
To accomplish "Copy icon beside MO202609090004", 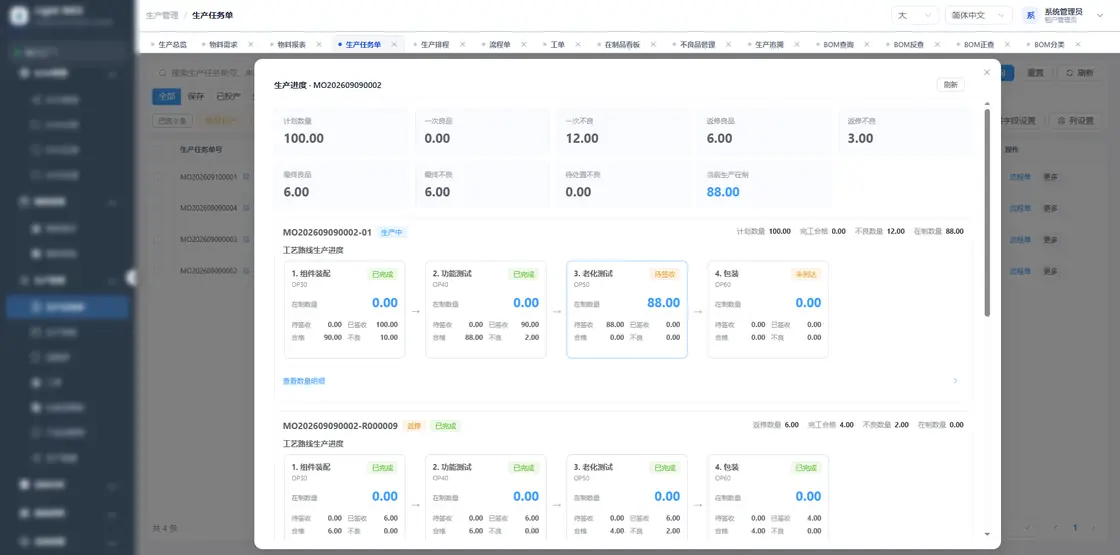I will tap(245, 208).
